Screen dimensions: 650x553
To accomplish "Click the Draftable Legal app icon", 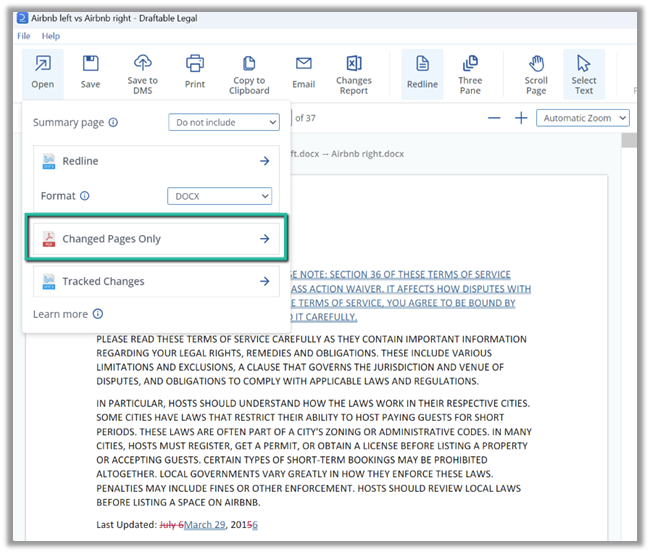I will pyautogui.click(x=22, y=18).
